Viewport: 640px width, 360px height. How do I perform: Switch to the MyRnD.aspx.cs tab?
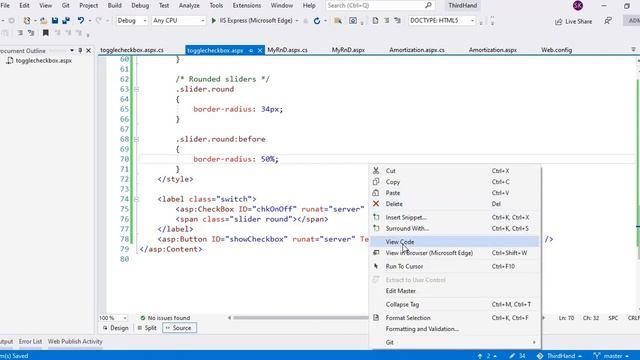click(287, 50)
